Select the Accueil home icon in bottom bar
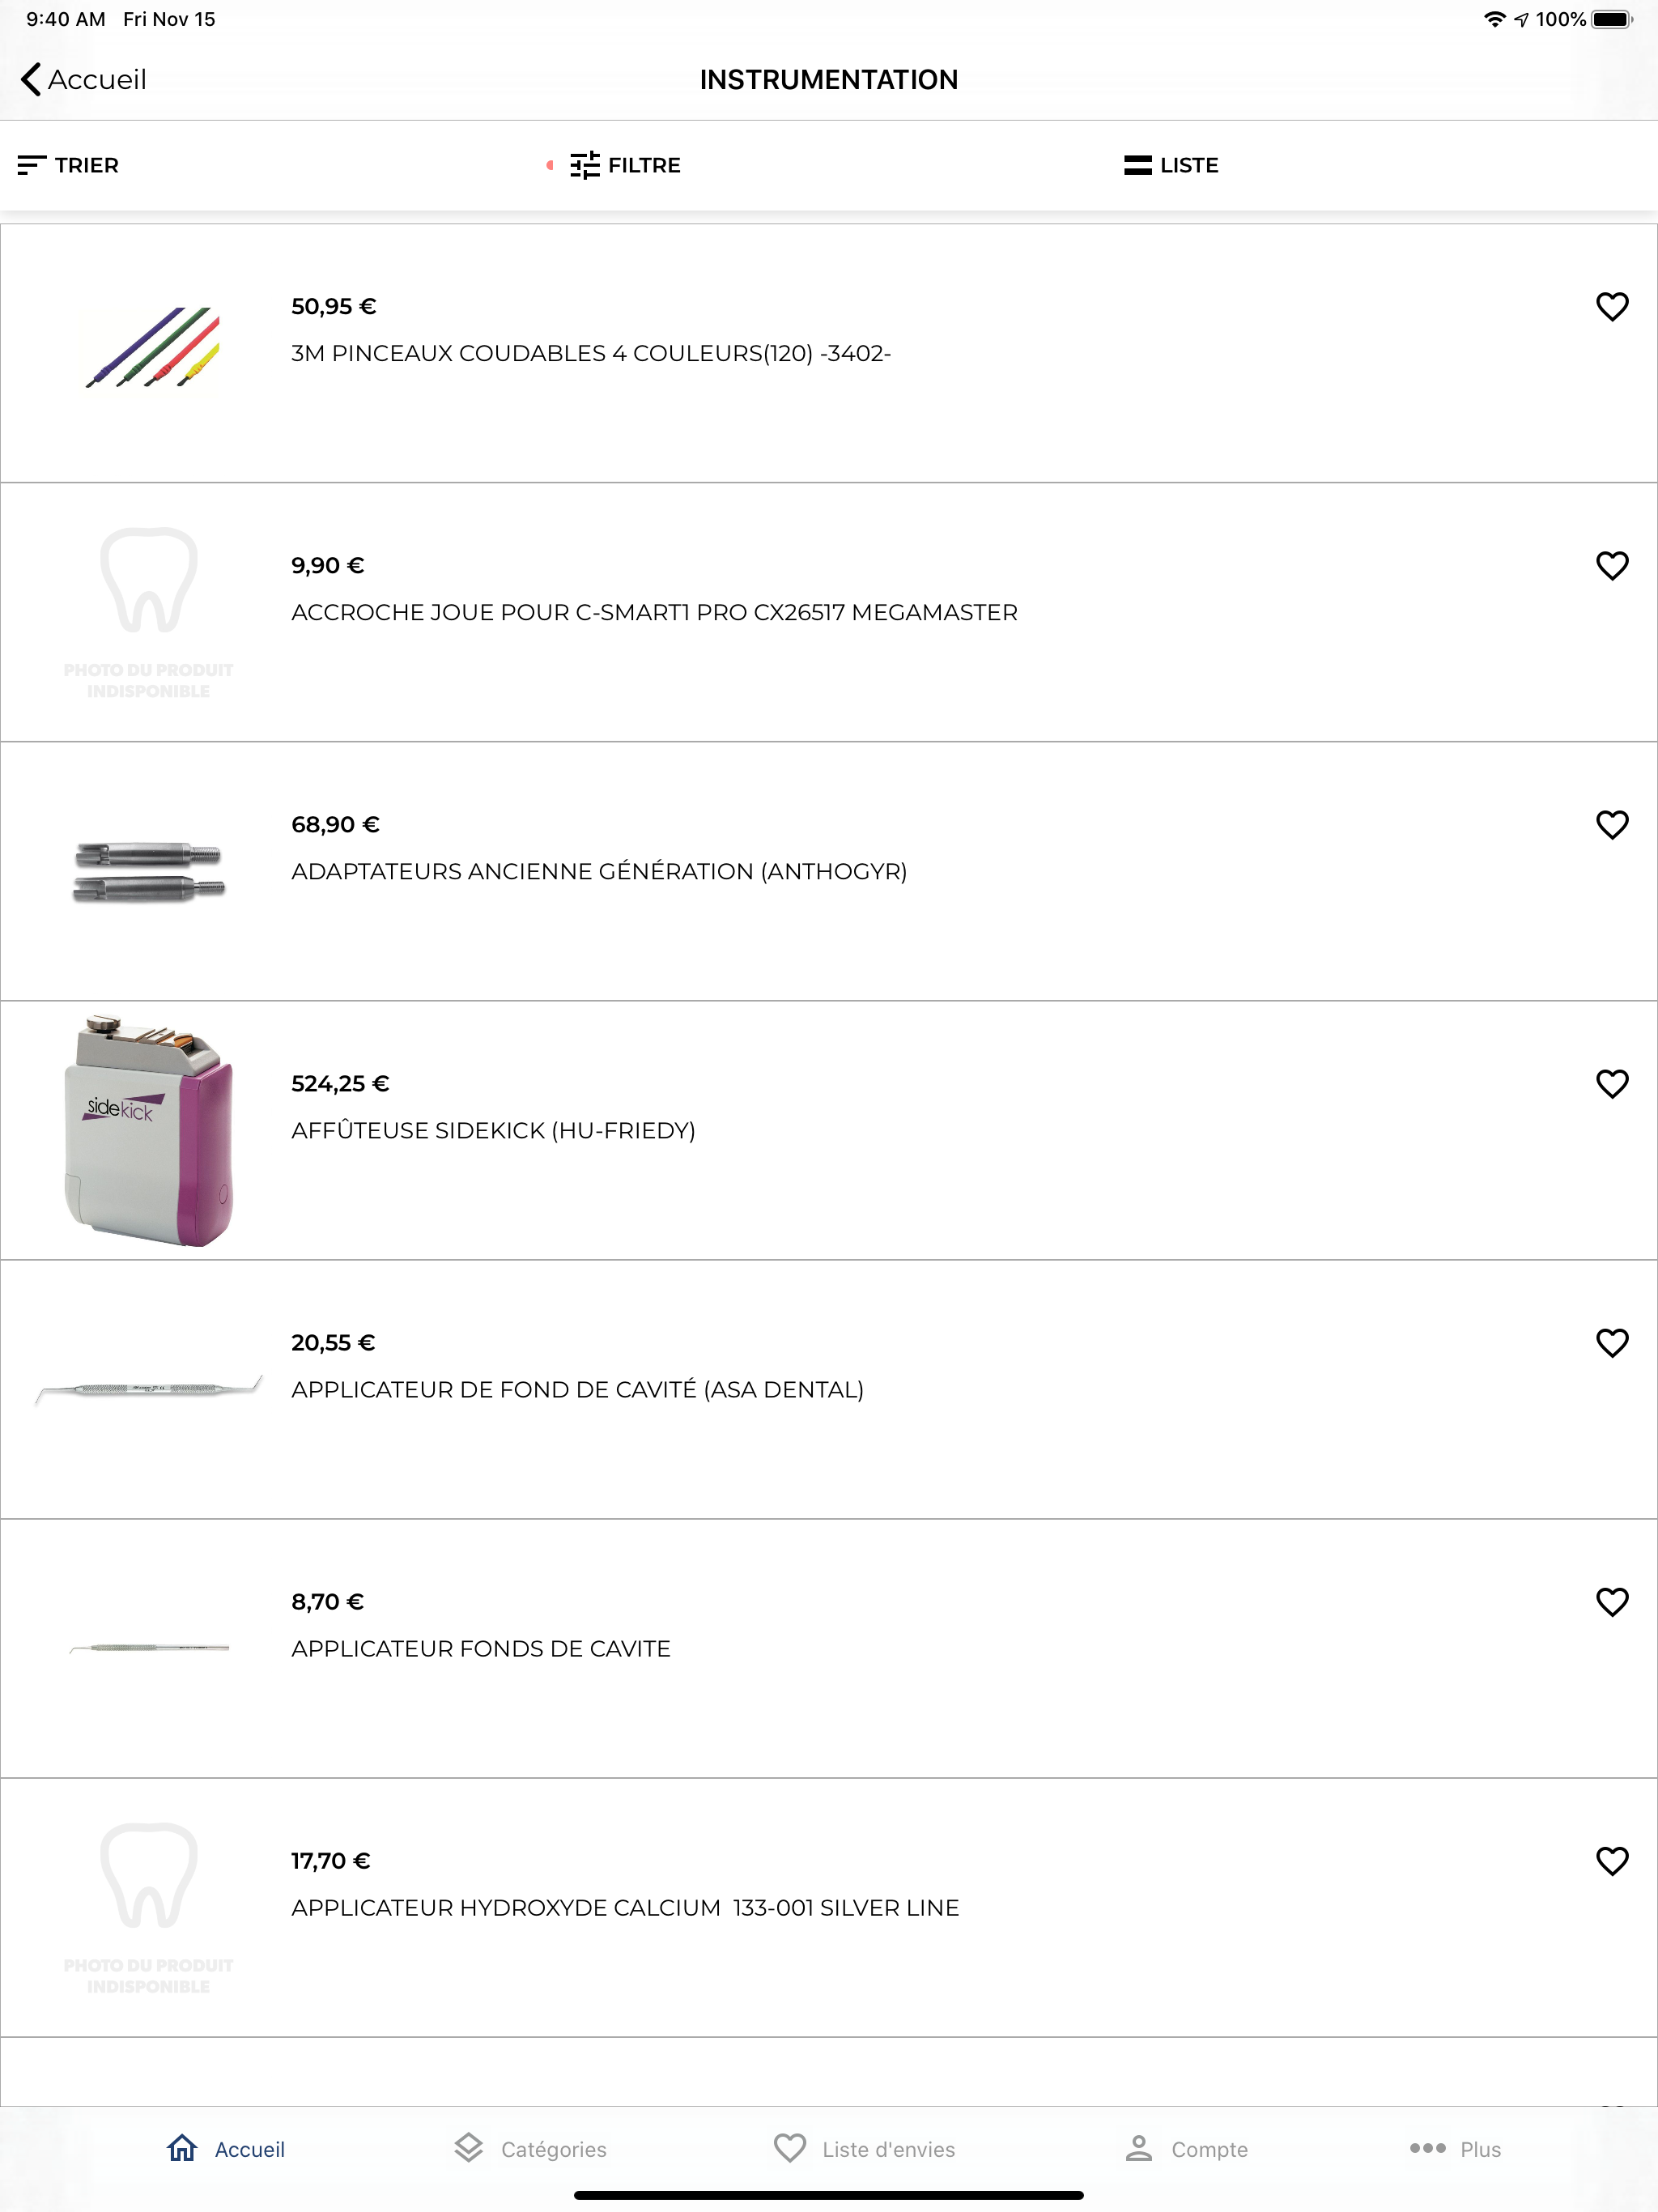The height and width of the screenshot is (2212, 1658). [182, 2147]
